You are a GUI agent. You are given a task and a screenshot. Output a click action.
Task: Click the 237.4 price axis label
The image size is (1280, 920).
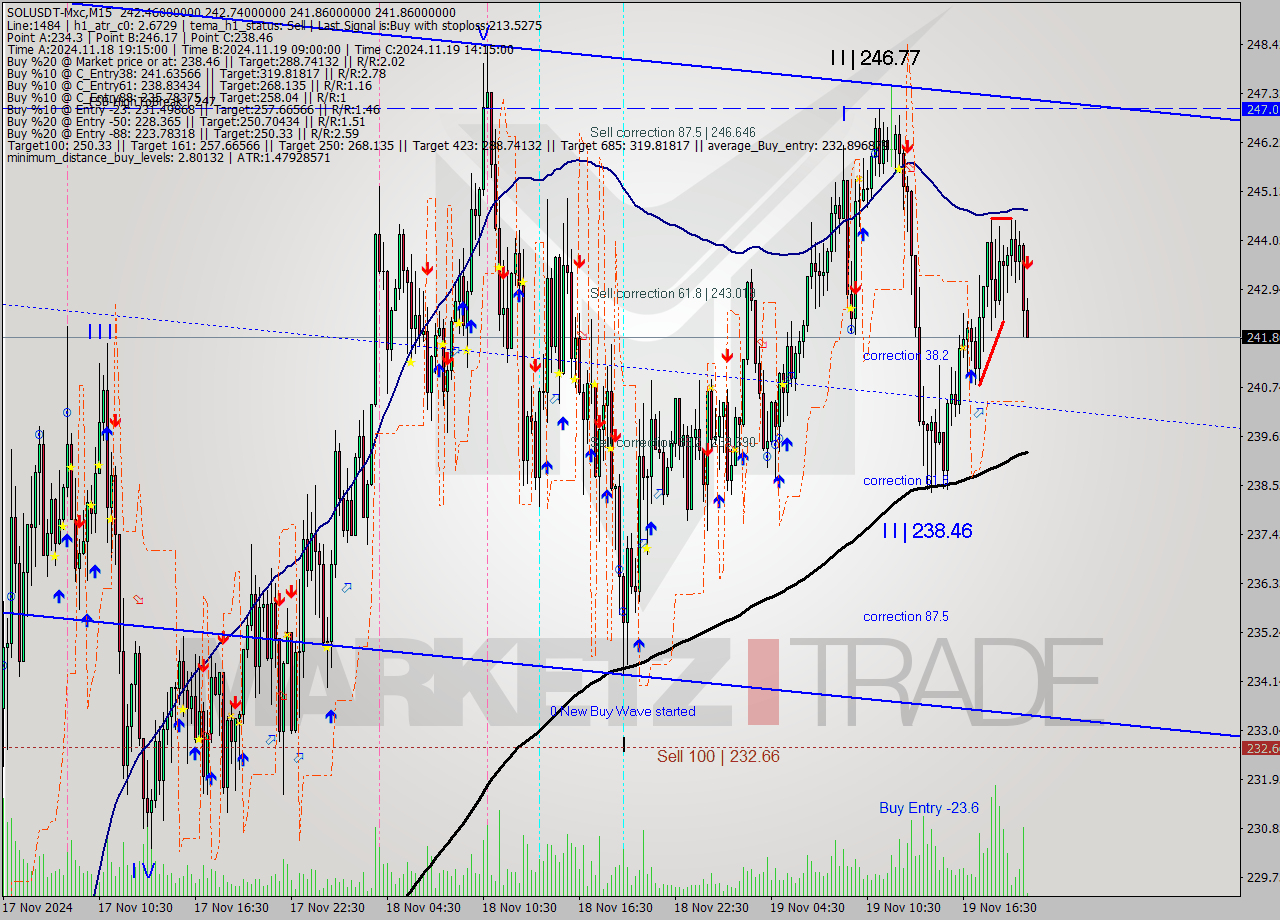pos(1262,534)
